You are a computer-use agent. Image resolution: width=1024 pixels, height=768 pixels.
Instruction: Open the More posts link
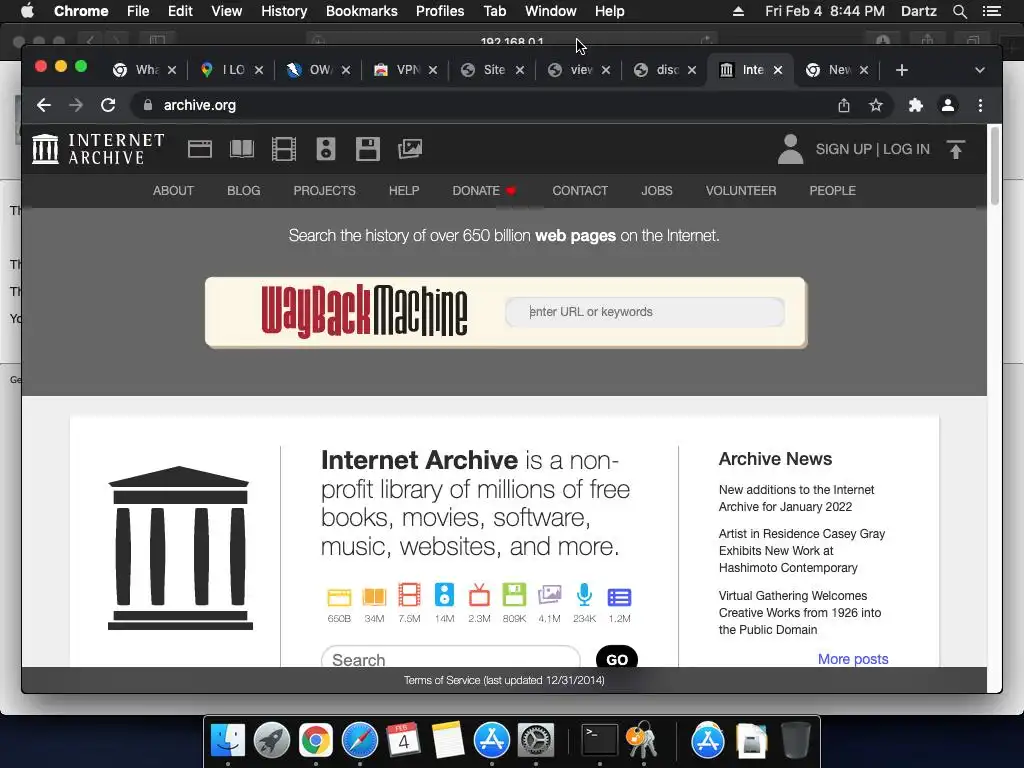853,659
